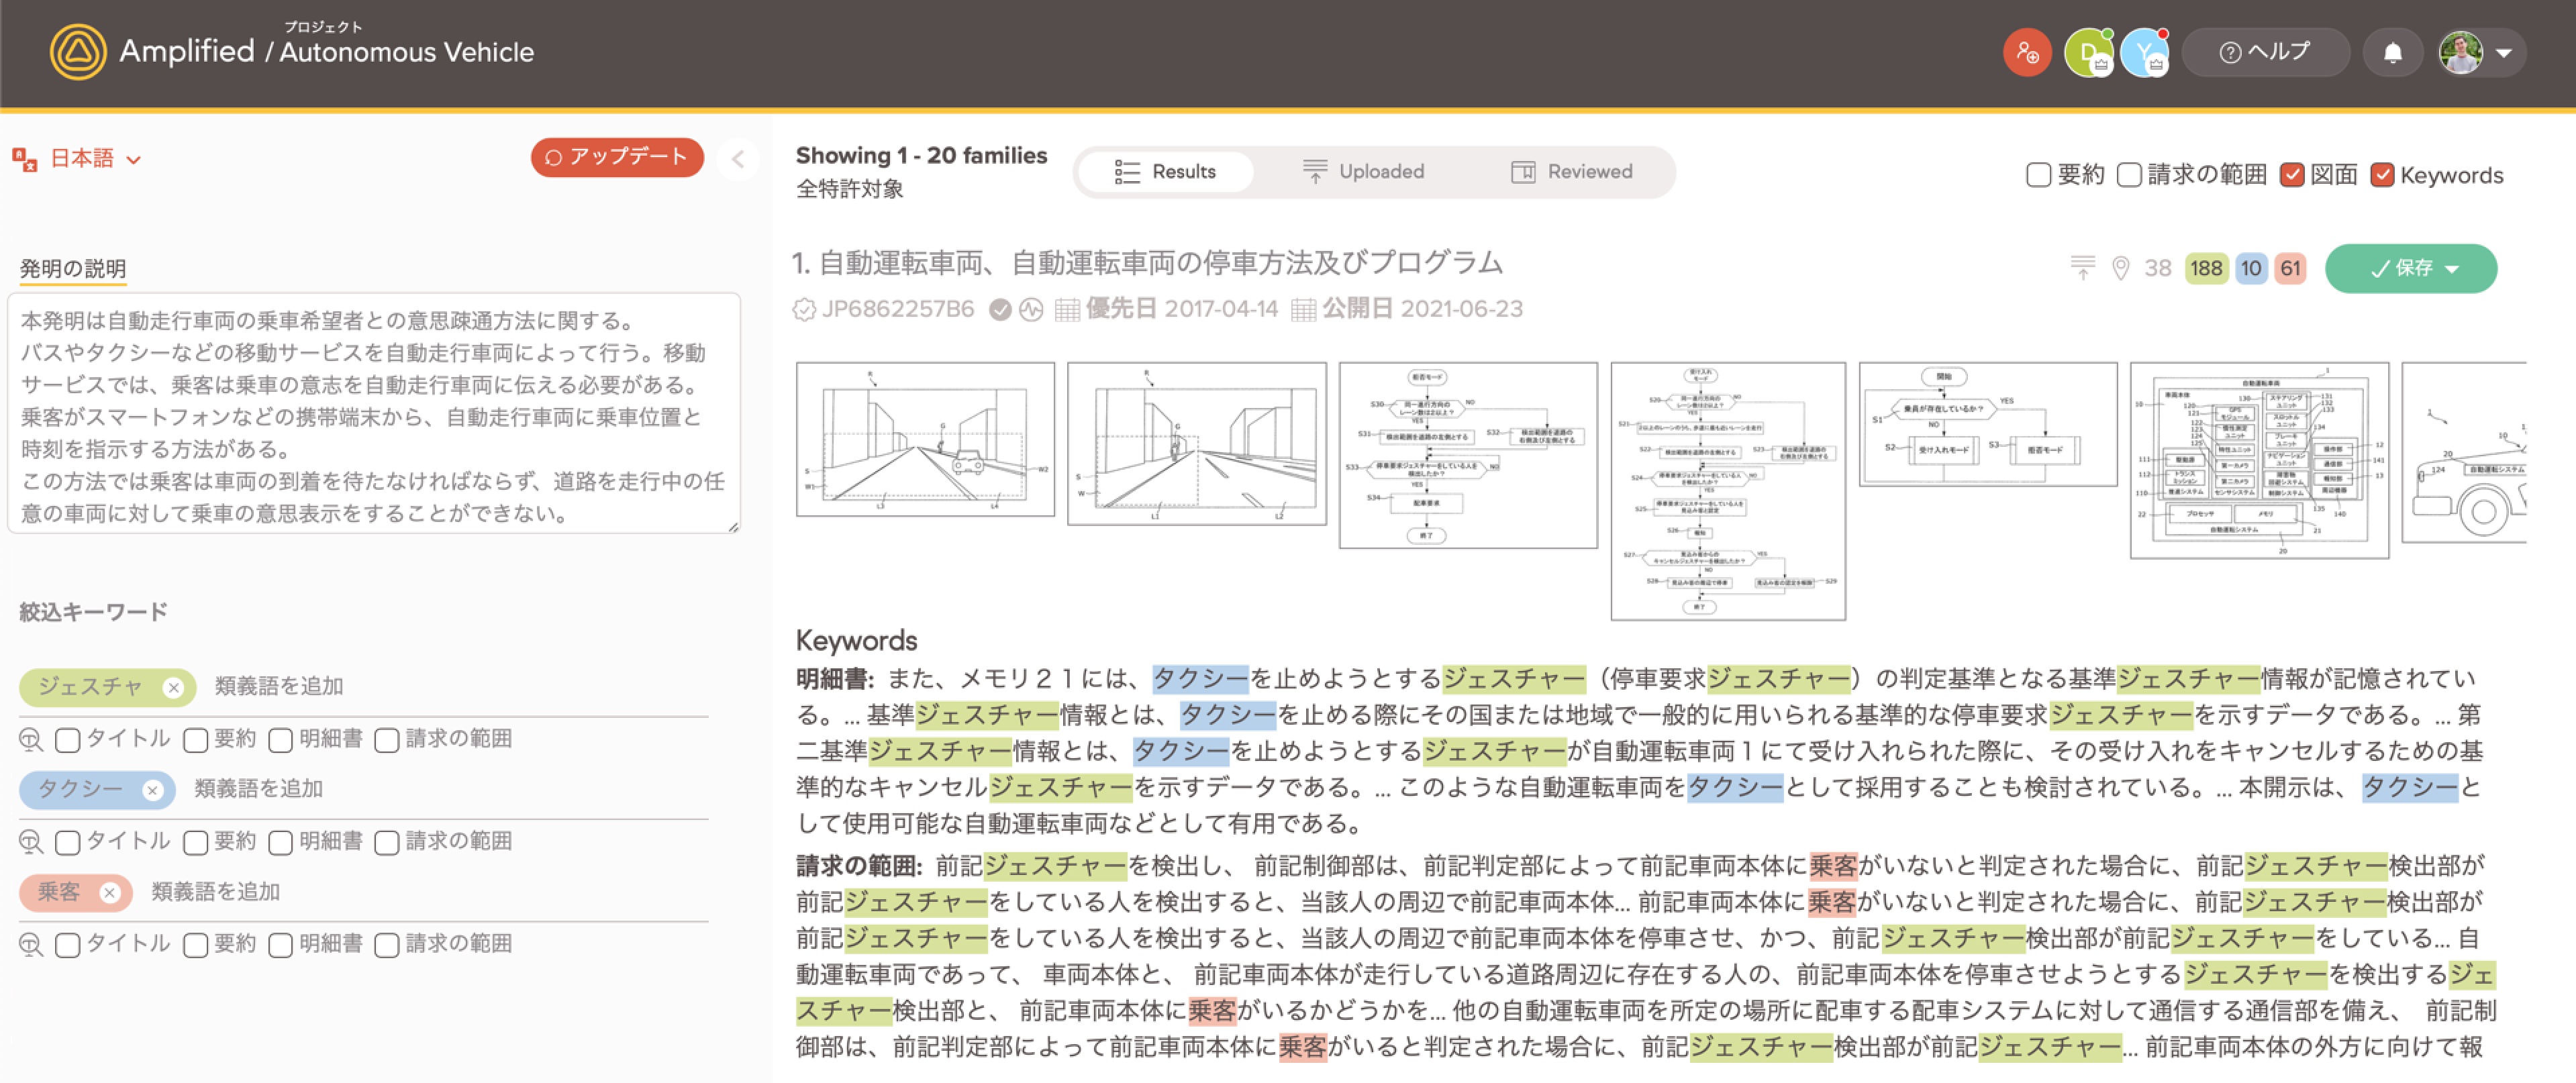
Task: Click the Amplified logo icon
Action: 78,52
